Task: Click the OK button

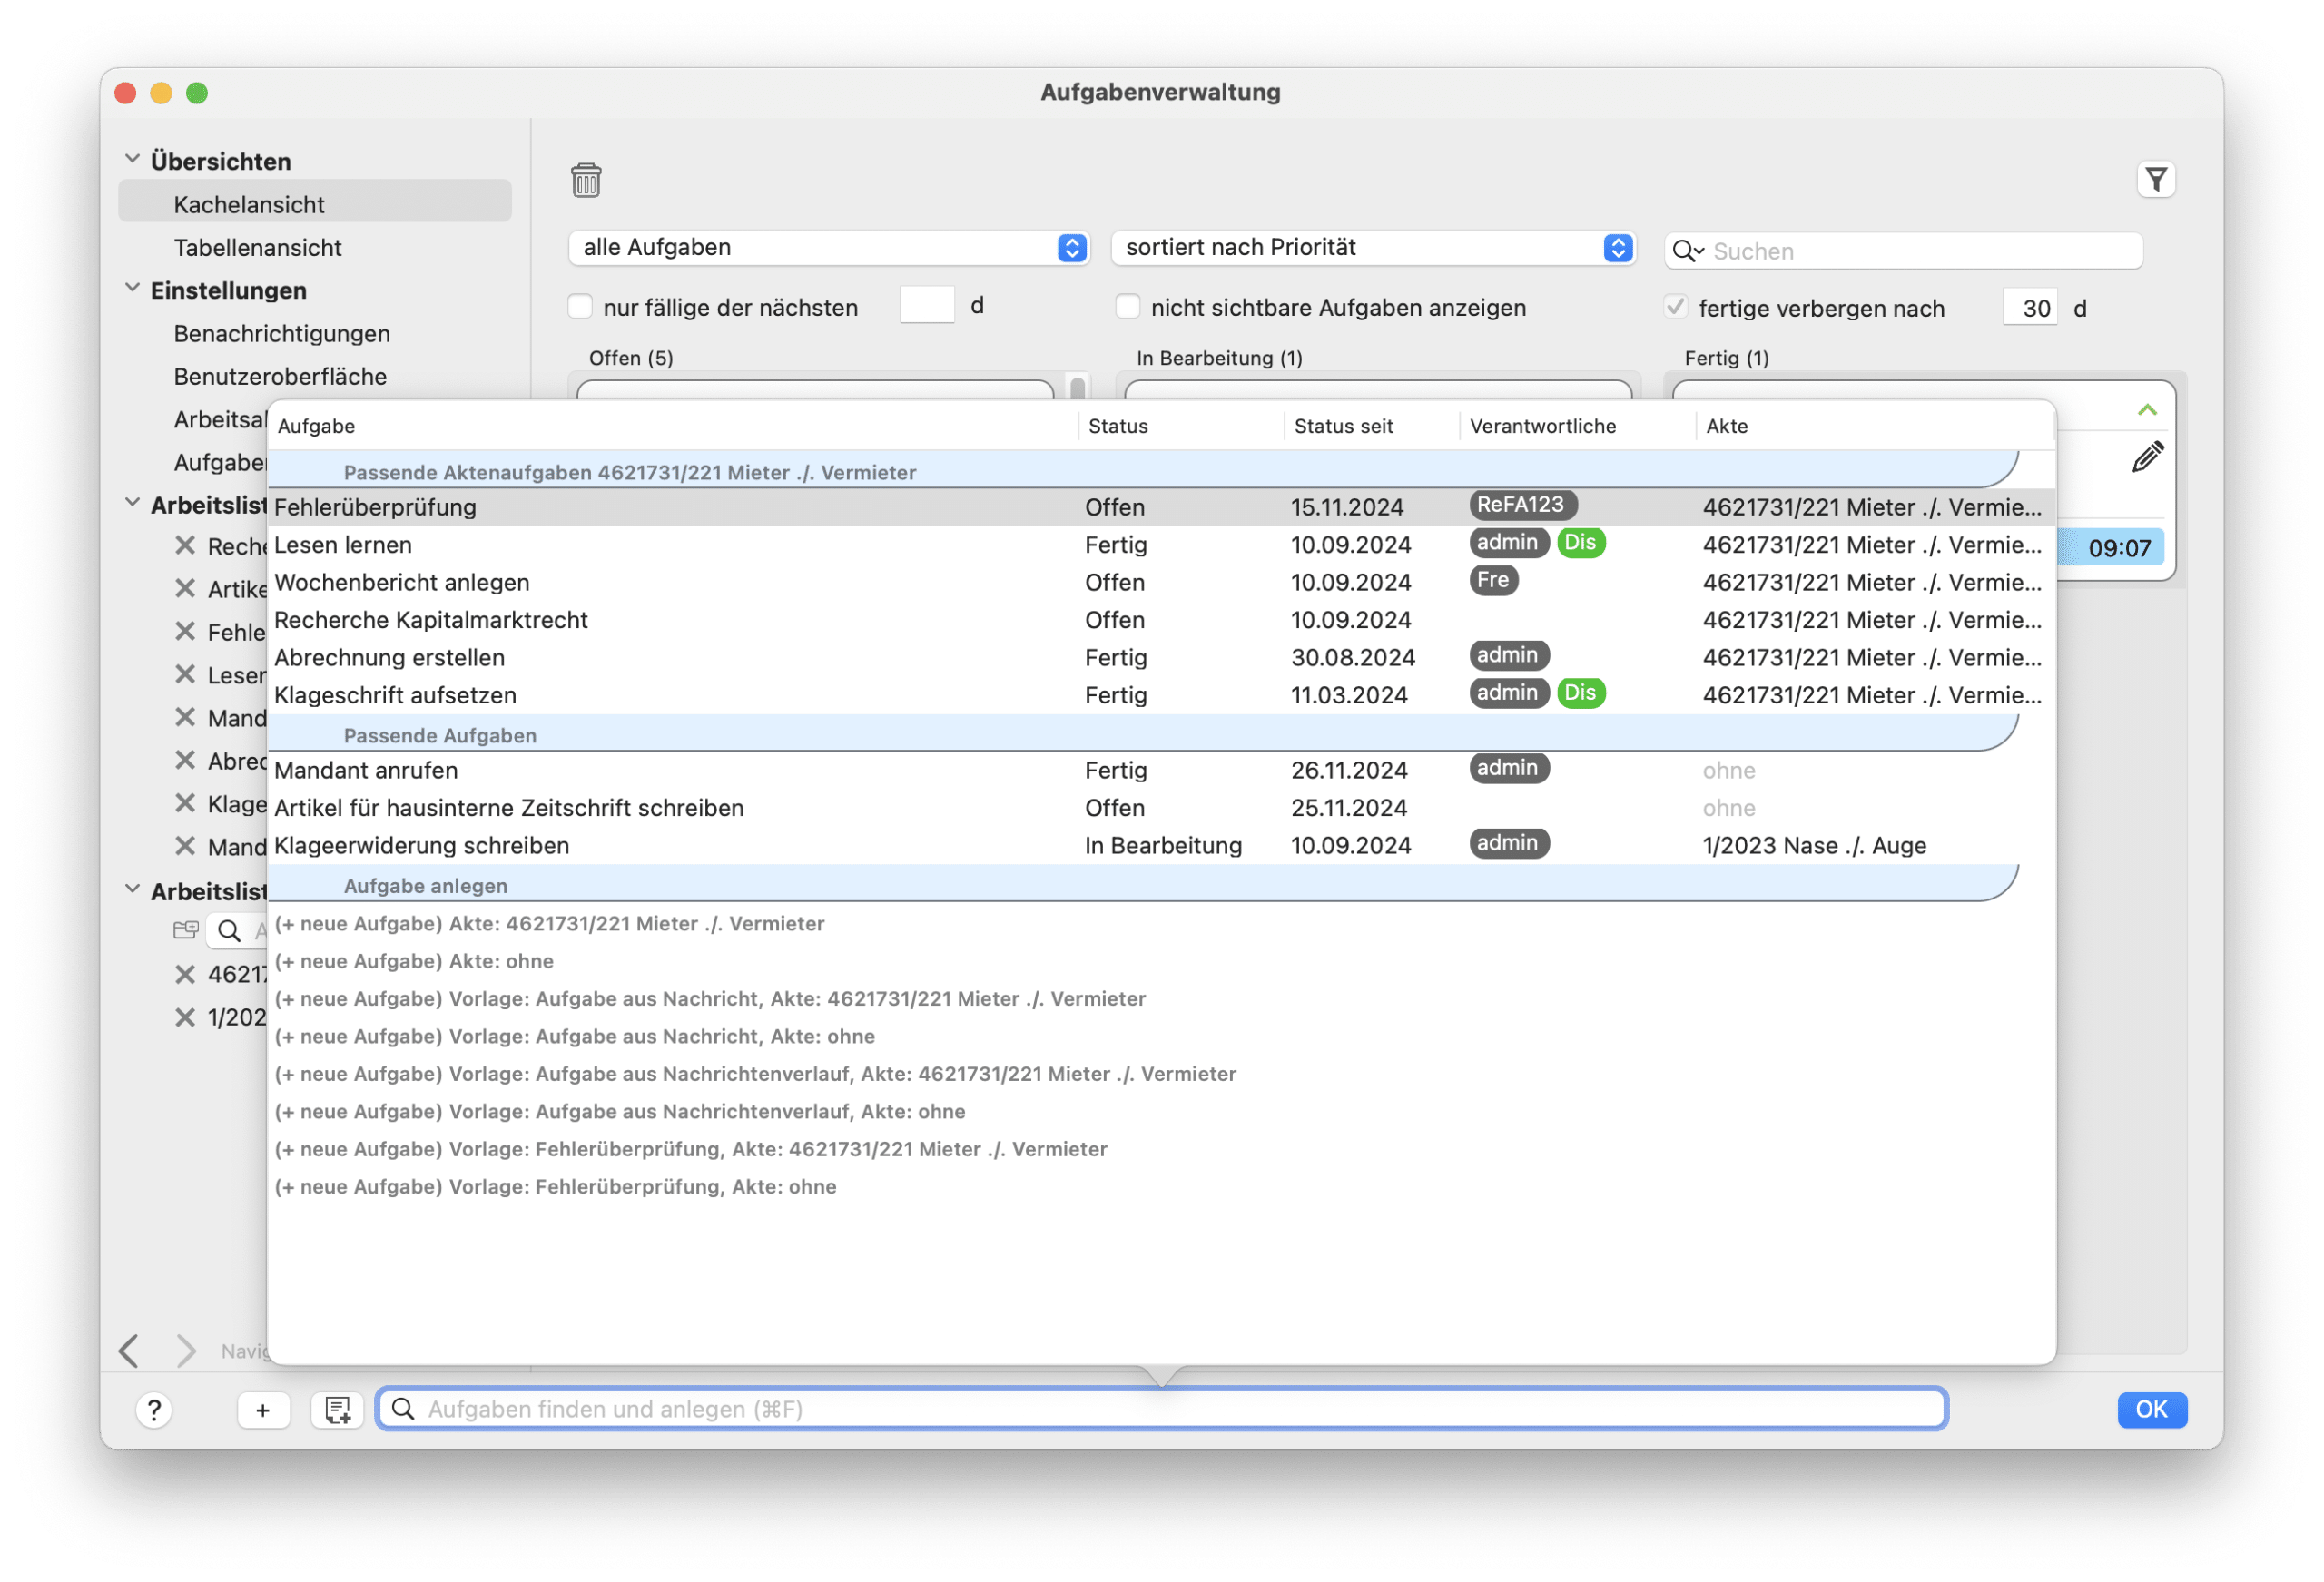Action: click(x=2152, y=1410)
